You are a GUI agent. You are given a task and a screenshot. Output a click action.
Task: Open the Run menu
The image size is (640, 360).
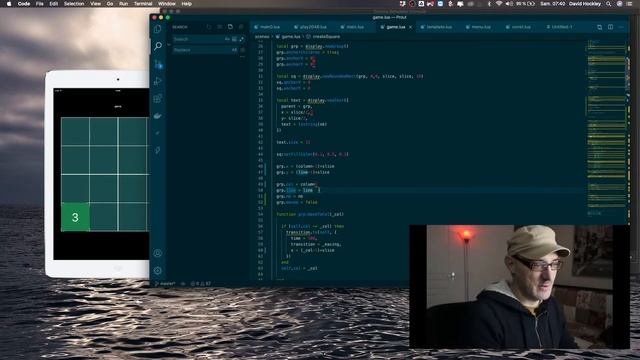[123, 4]
